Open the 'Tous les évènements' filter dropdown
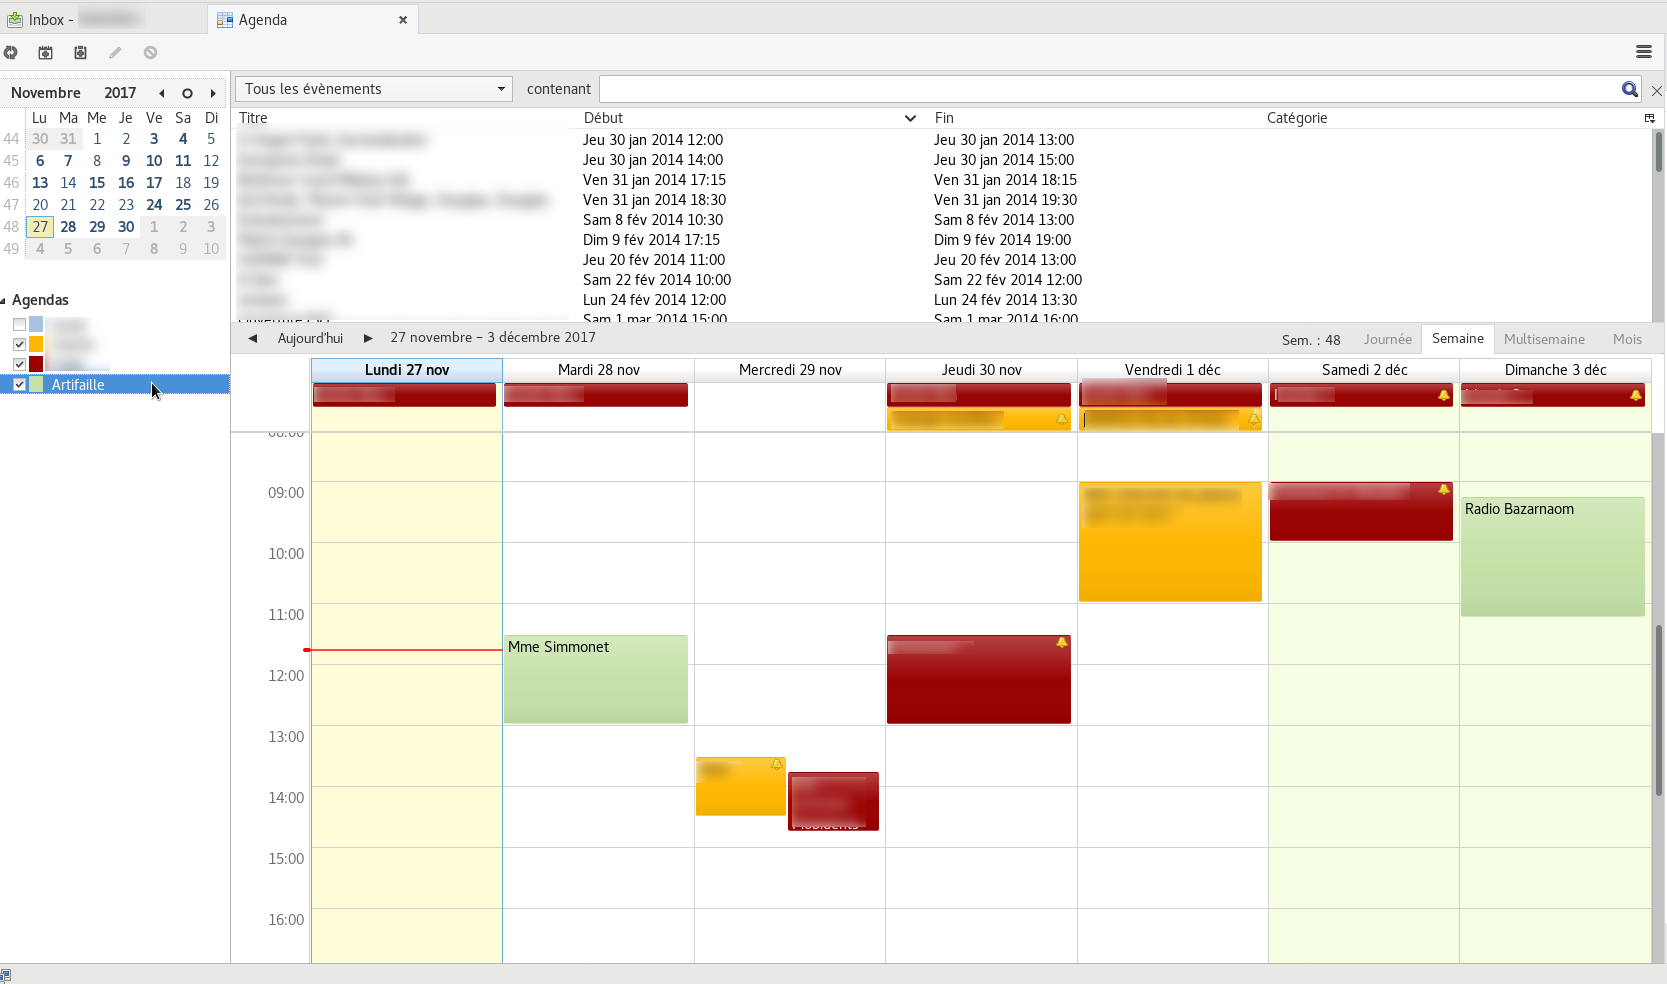This screenshot has width=1667, height=984. click(374, 89)
